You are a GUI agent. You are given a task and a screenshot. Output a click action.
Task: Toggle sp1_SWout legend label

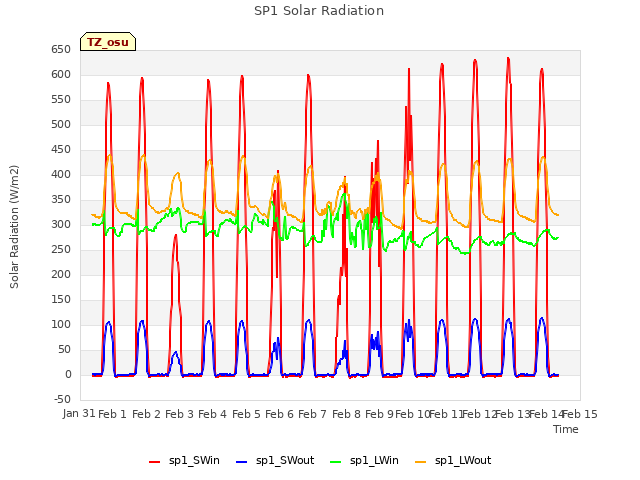click(x=285, y=460)
